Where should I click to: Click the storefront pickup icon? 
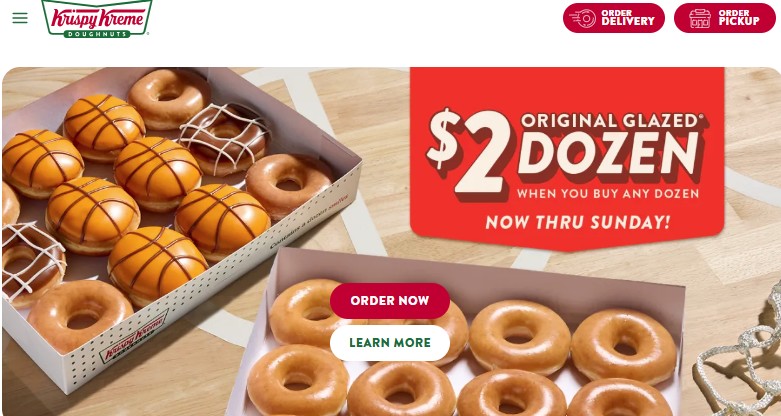coord(700,18)
